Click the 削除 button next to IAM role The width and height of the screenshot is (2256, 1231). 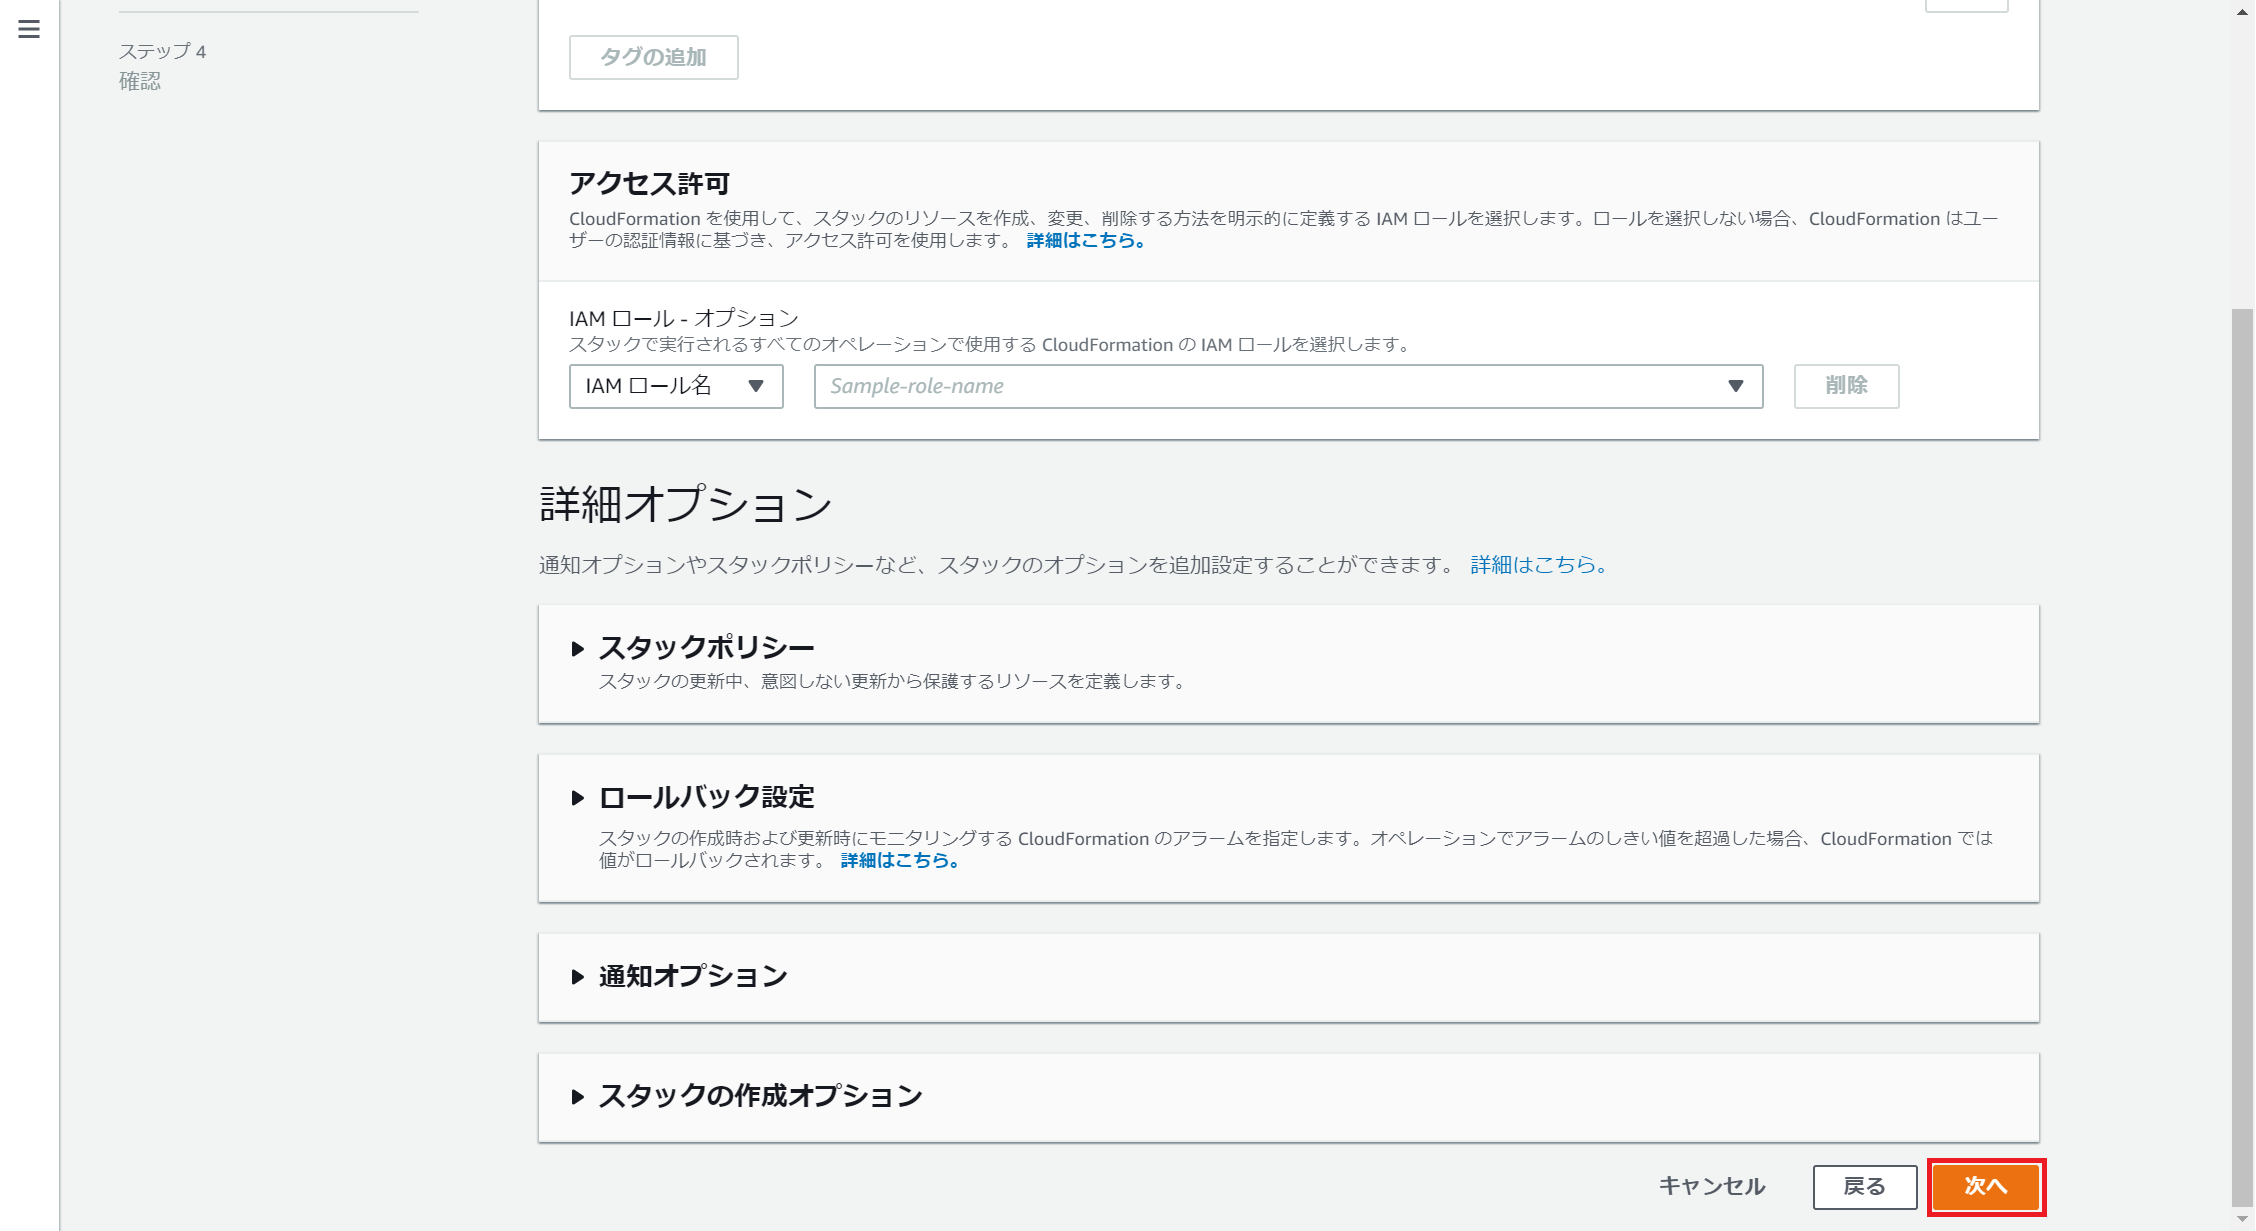click(1846, 386)
